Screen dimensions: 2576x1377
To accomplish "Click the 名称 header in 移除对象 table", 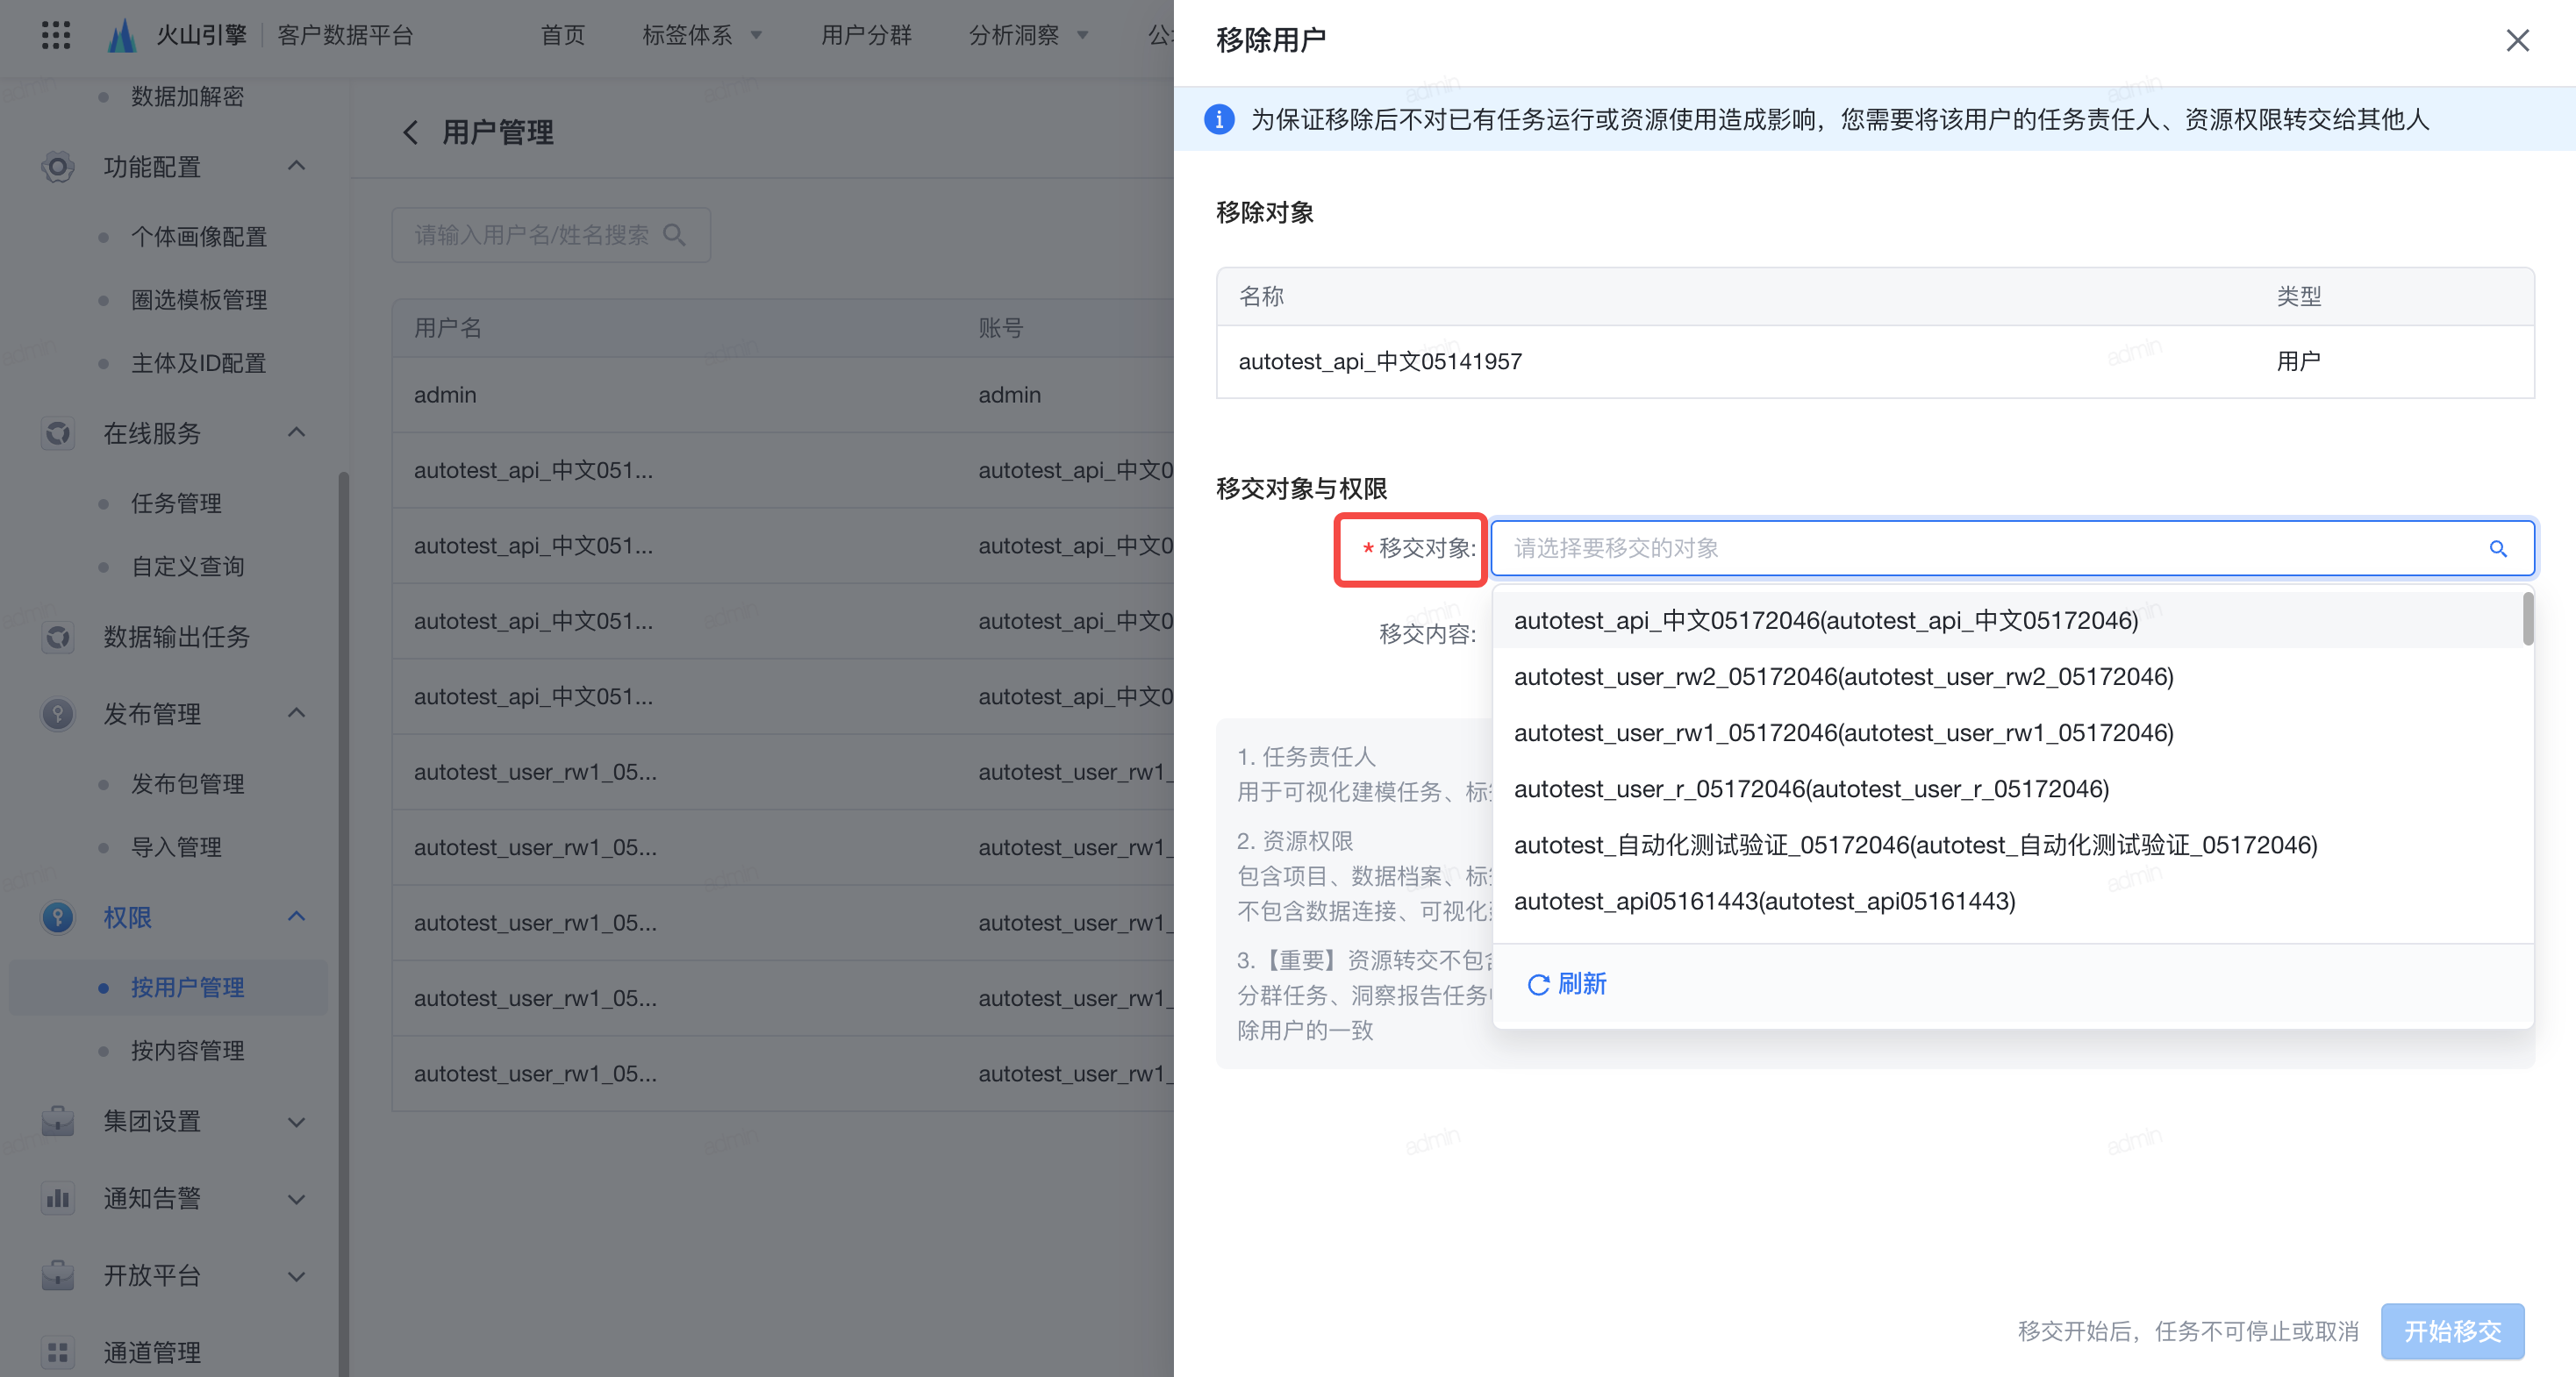I will tap(1261, 297).
